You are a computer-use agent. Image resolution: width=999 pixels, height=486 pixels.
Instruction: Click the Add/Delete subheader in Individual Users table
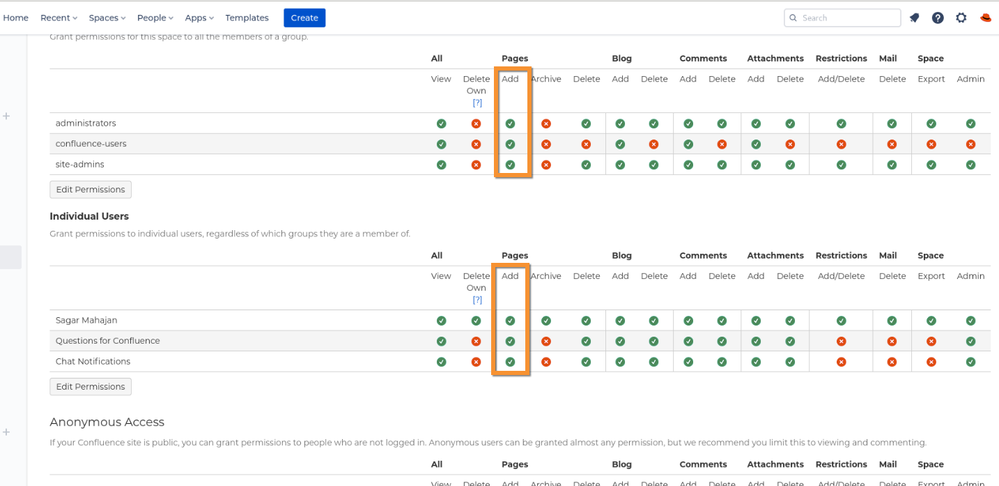[x=841, y=276]
